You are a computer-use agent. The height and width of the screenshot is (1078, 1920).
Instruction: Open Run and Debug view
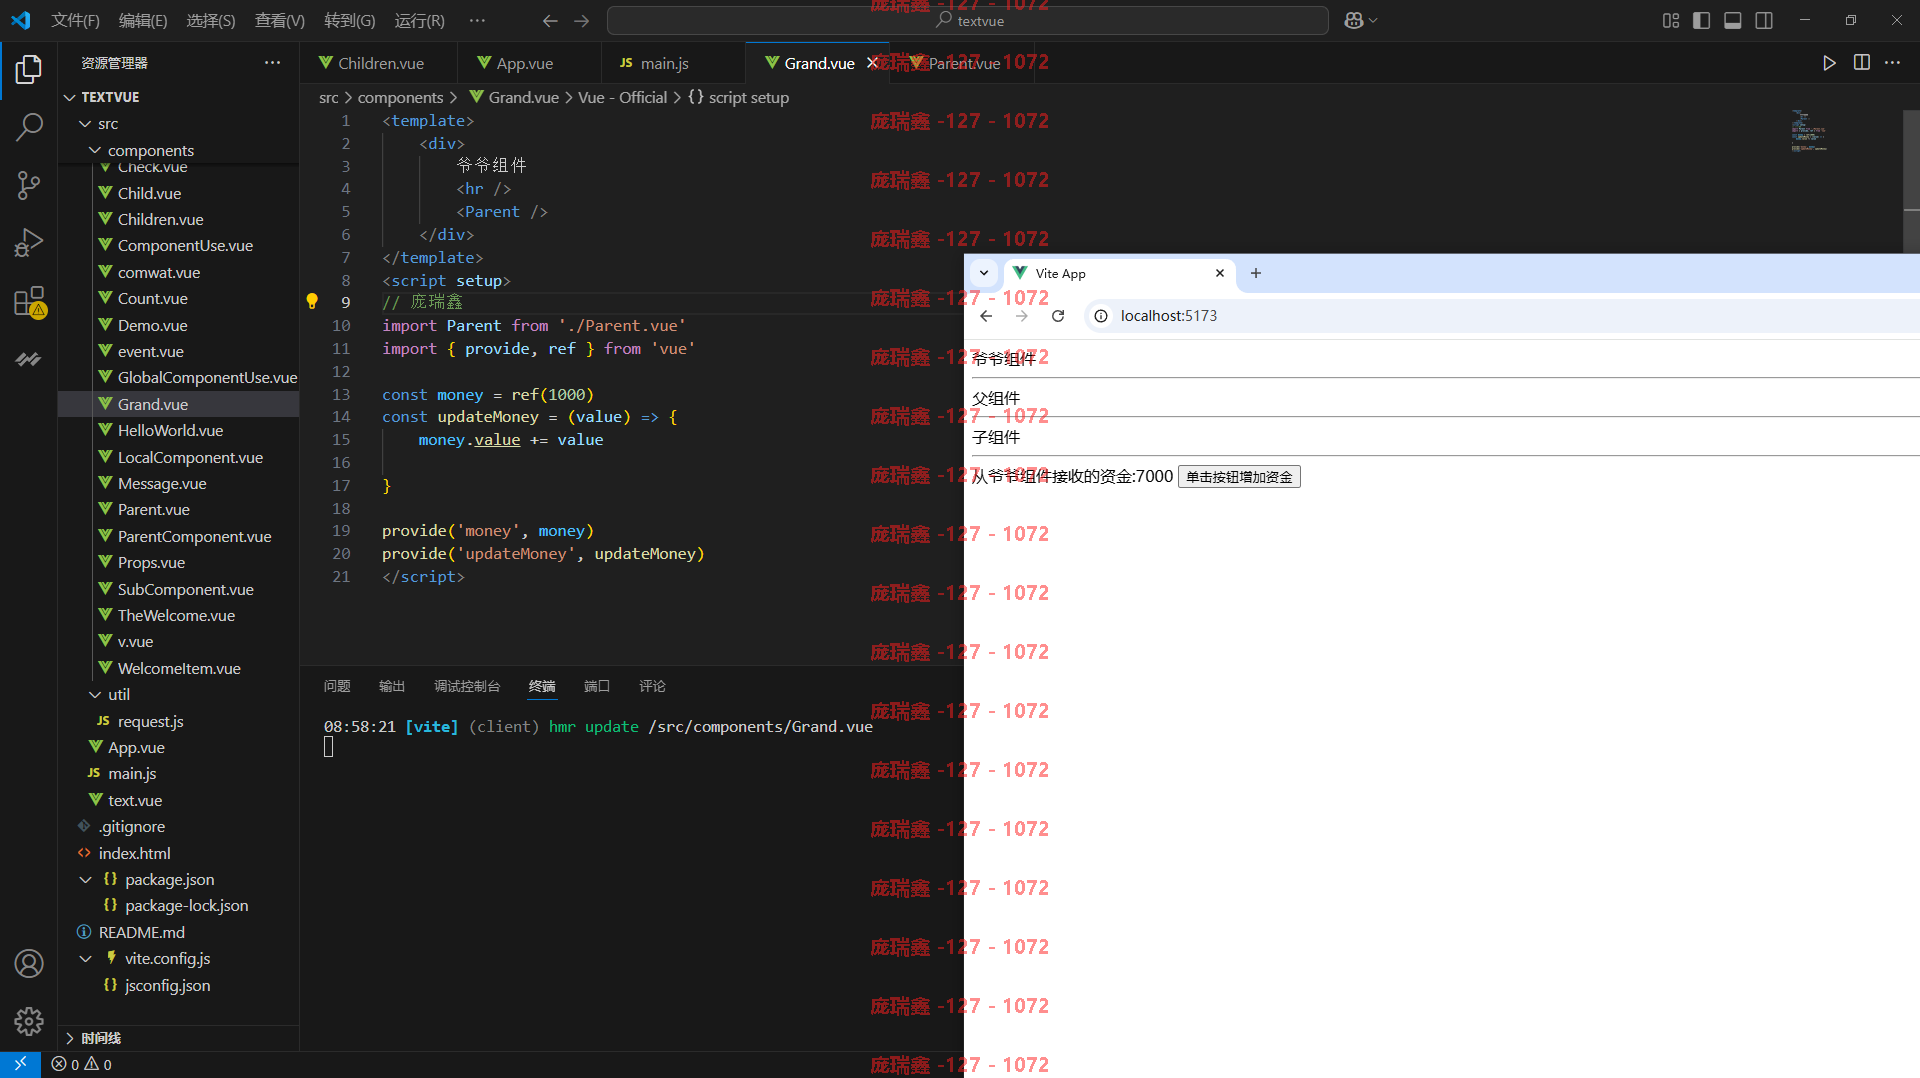point(29,243)
